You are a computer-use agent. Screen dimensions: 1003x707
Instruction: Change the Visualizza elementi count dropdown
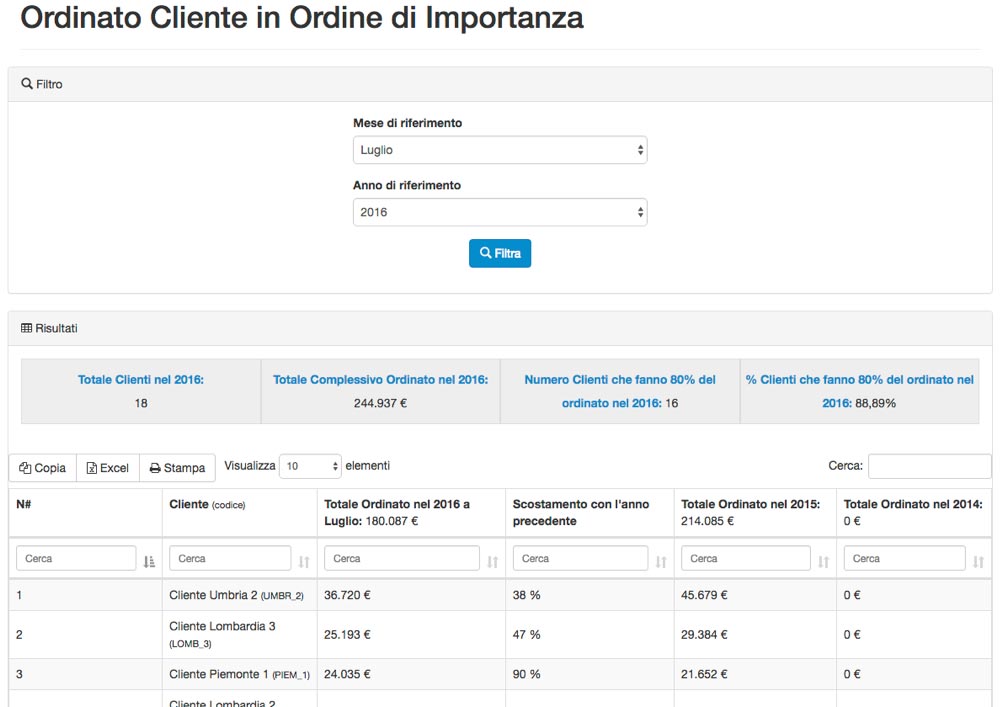(x=310, y=466)
